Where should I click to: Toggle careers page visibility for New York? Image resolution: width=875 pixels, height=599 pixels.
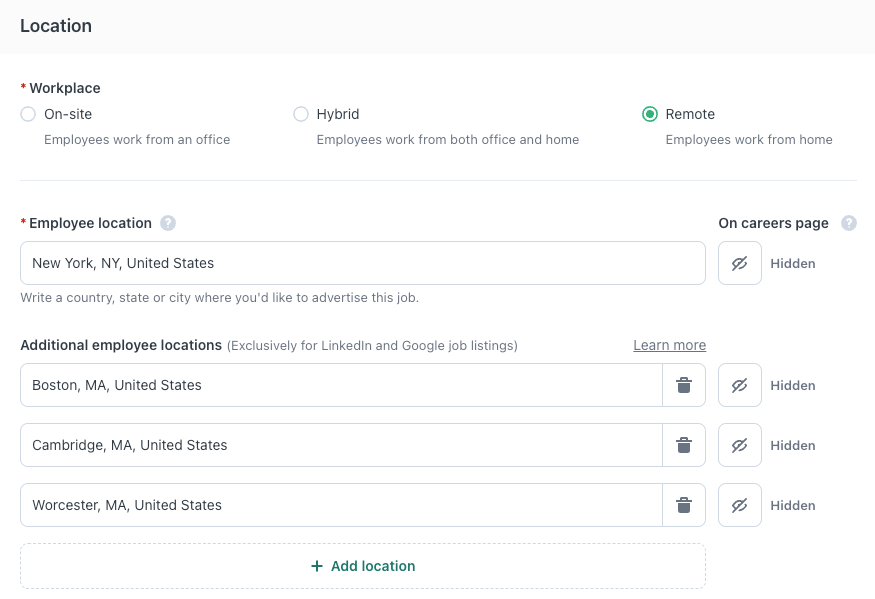coord(740,263)
